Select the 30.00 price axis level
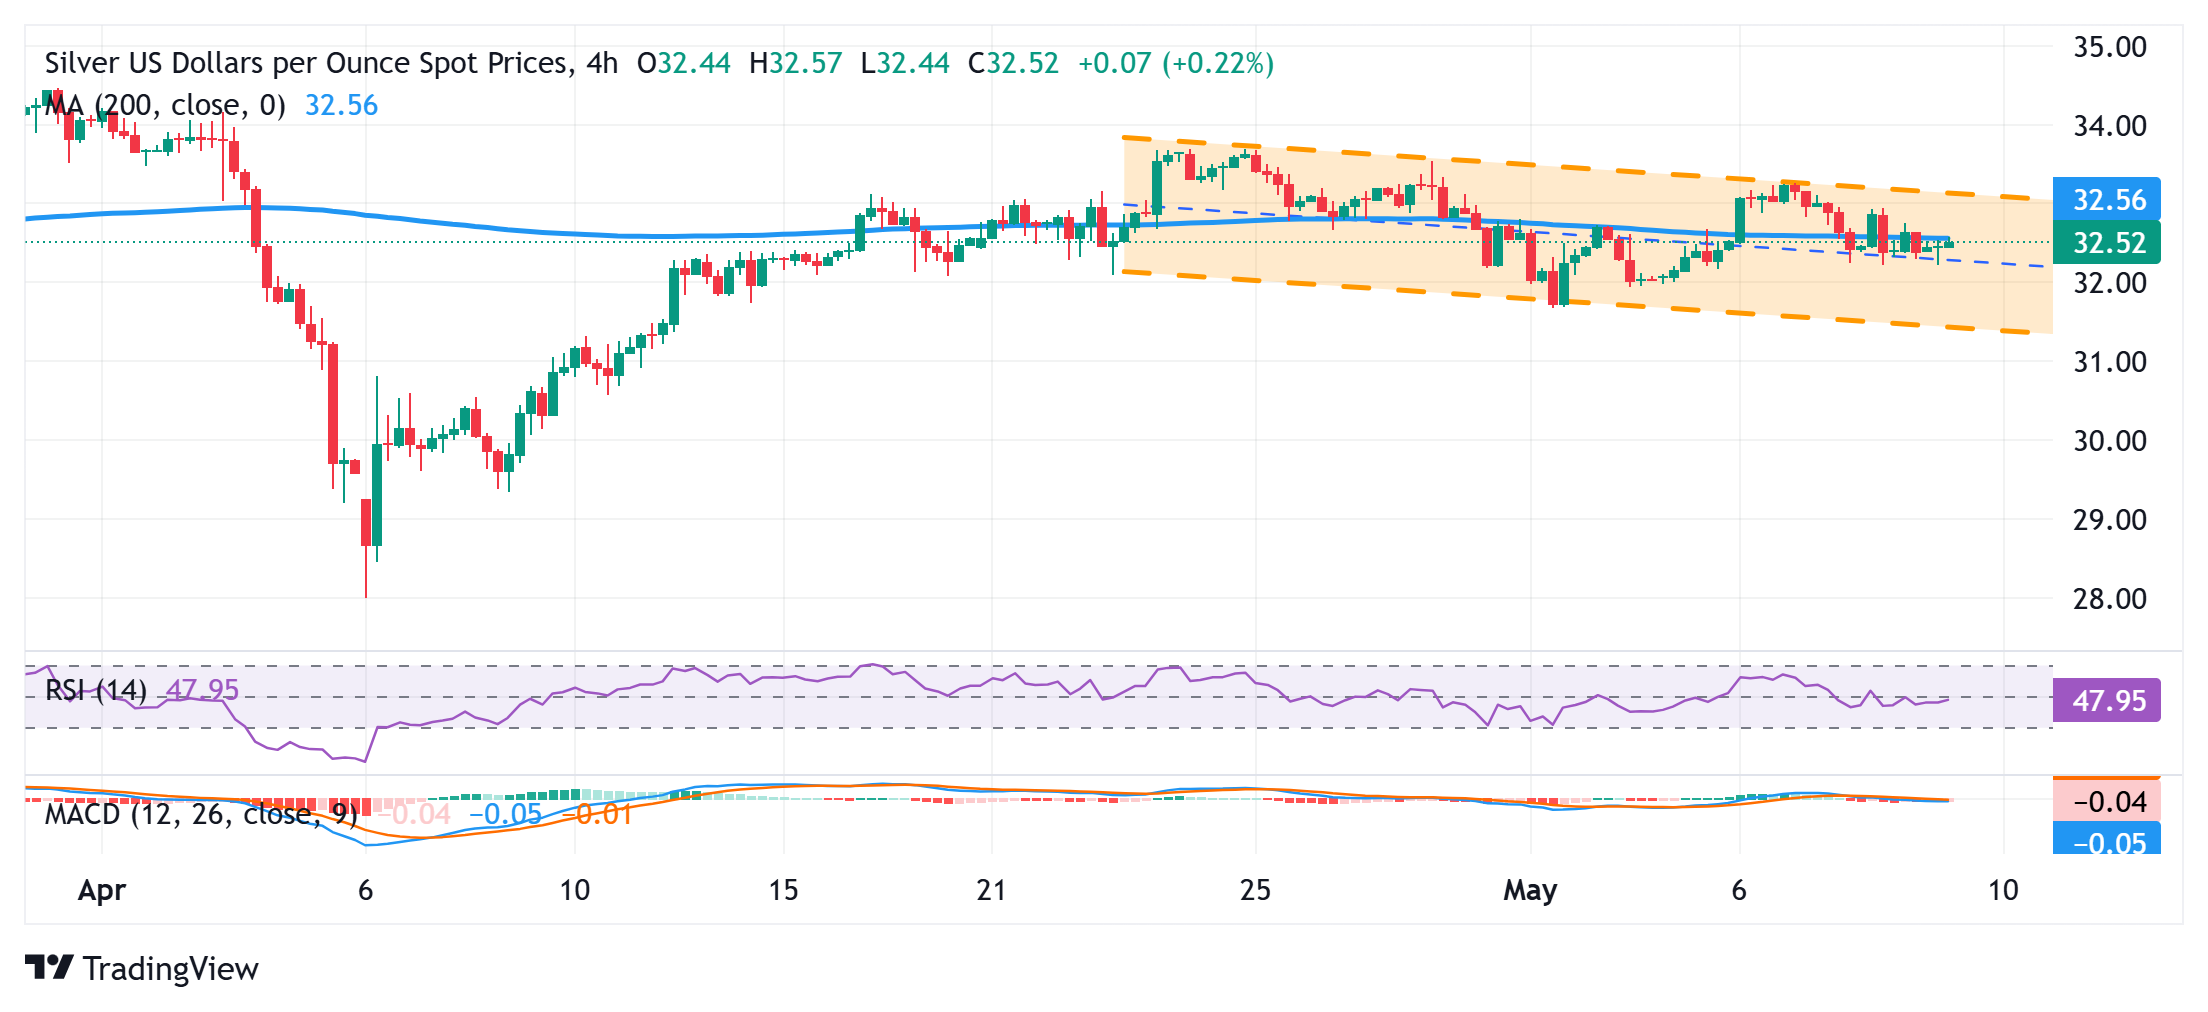 tap(2109, 440)
